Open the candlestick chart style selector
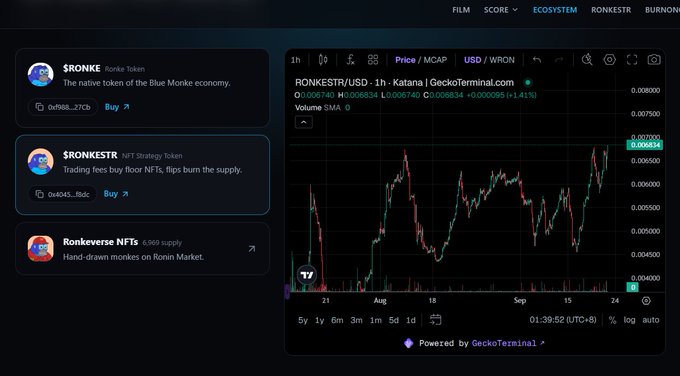Image resolution: width=680 pixels, height=376 pixels. [x=323, y=60]
